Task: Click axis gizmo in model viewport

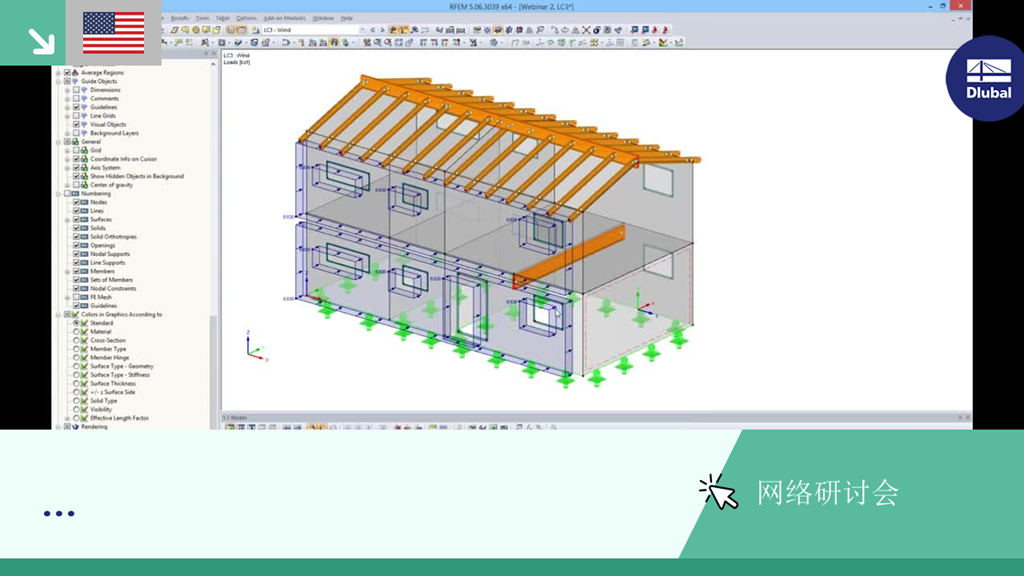Action: click(255, 347)
